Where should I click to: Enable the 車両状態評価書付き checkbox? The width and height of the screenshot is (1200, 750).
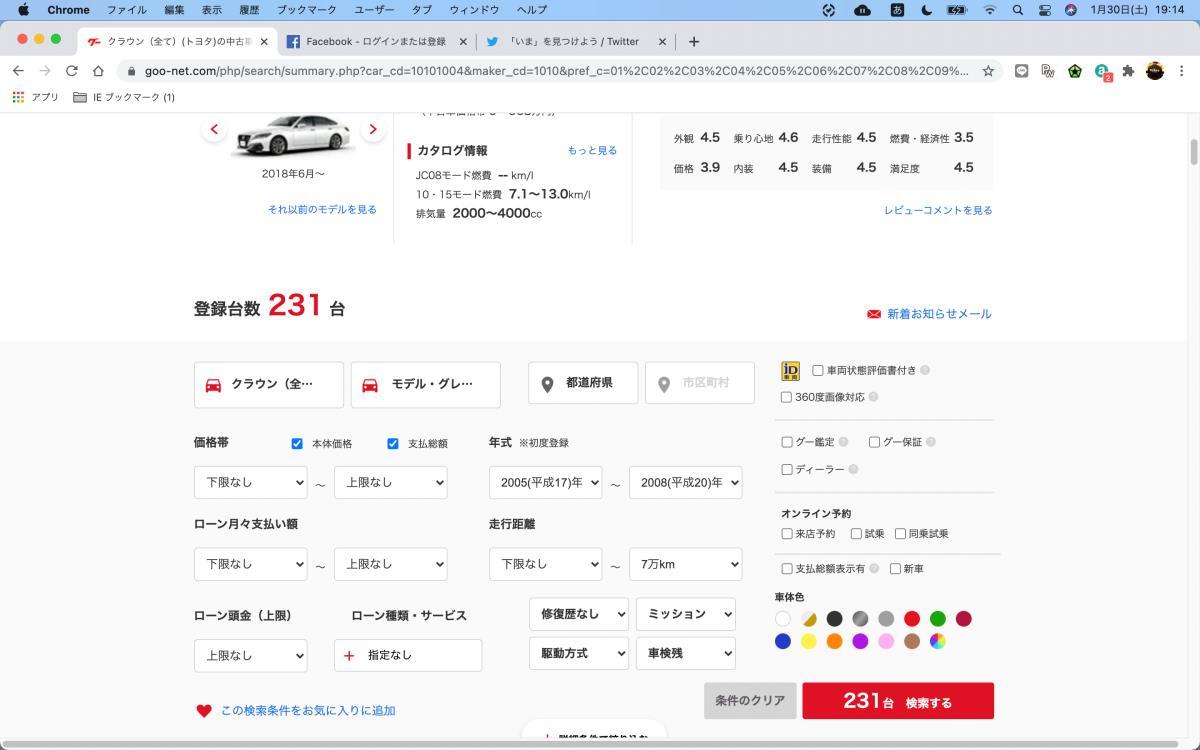(818, 370)
